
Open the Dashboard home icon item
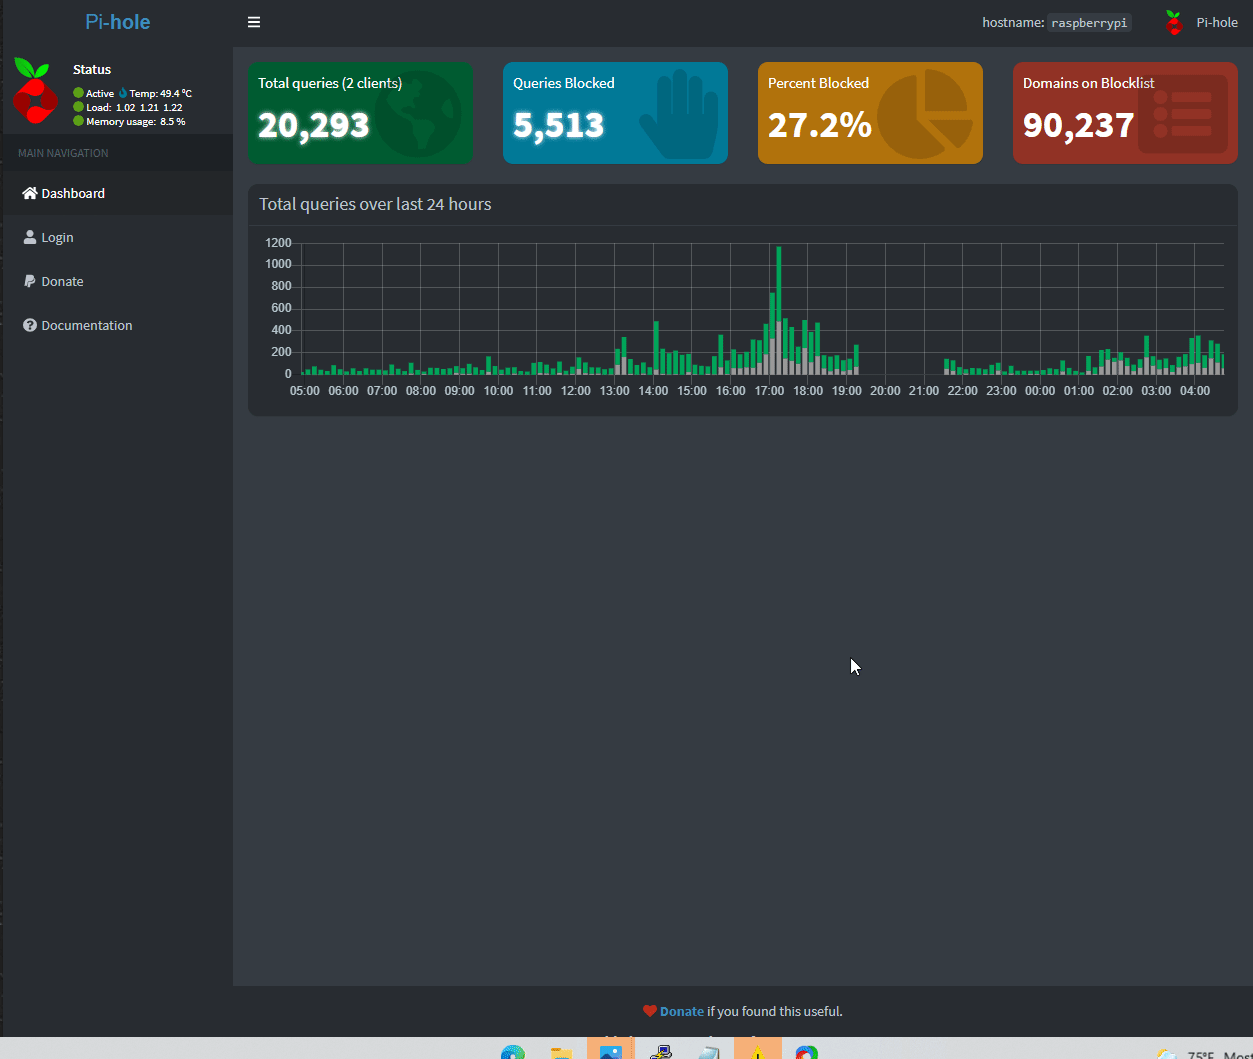click(x=30, y=193)
